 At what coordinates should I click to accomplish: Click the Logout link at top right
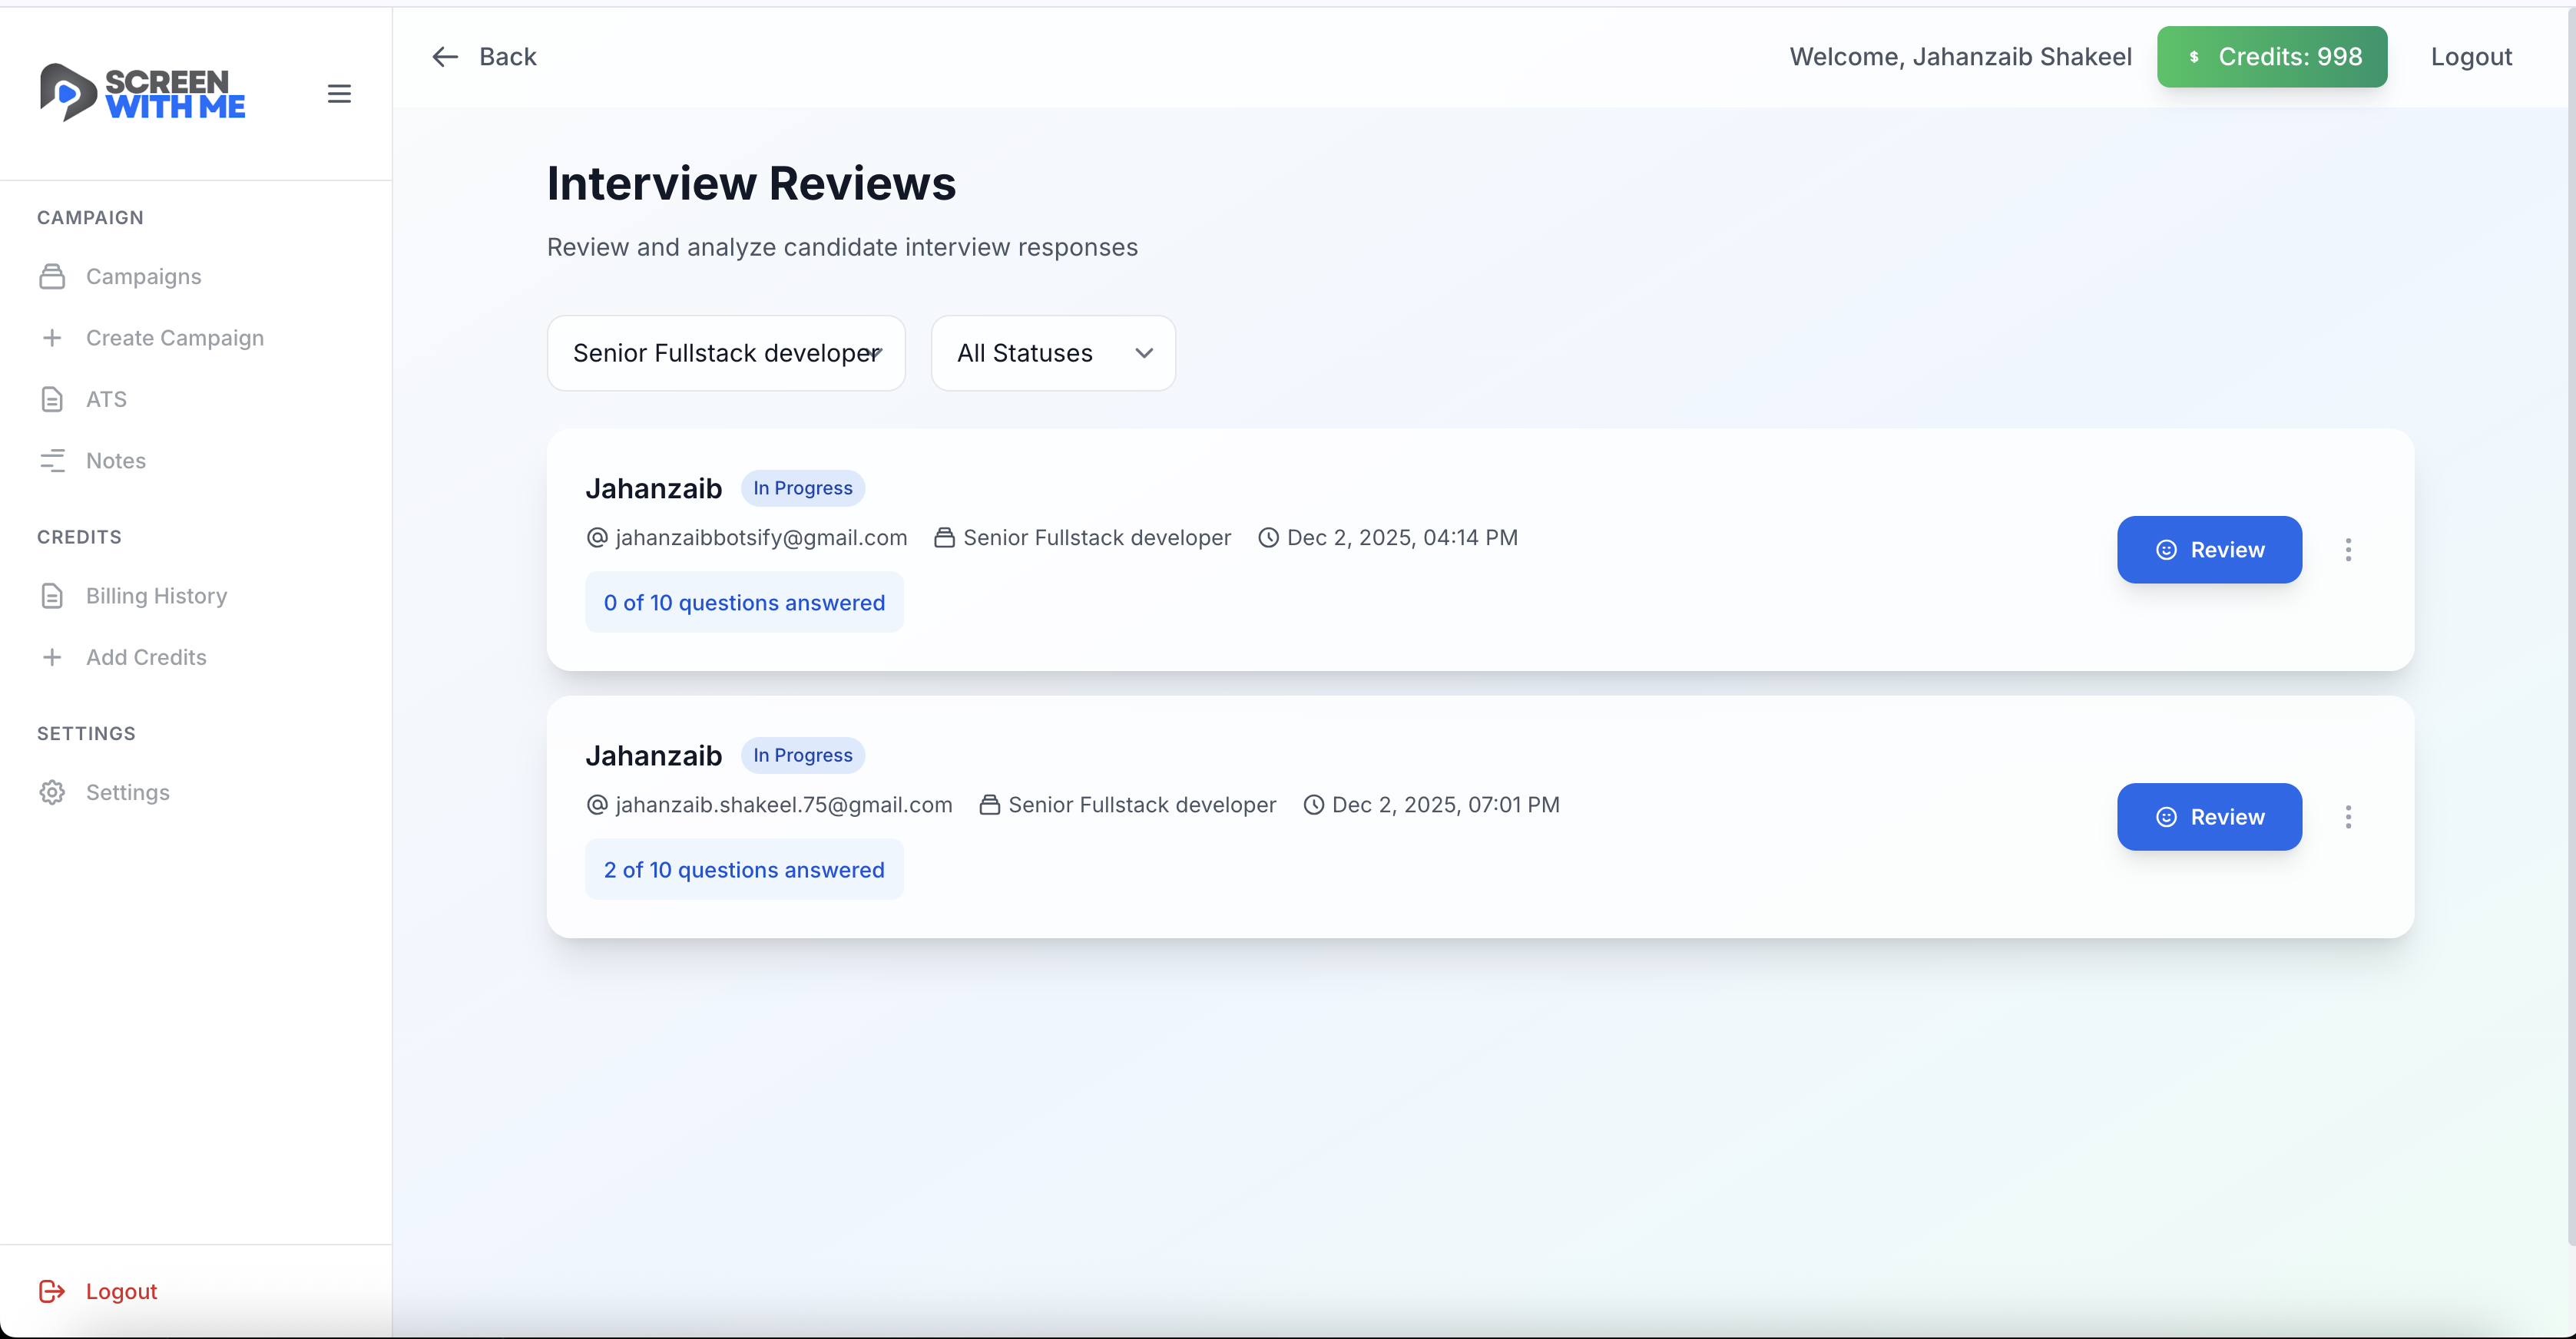pos(2471,56)
